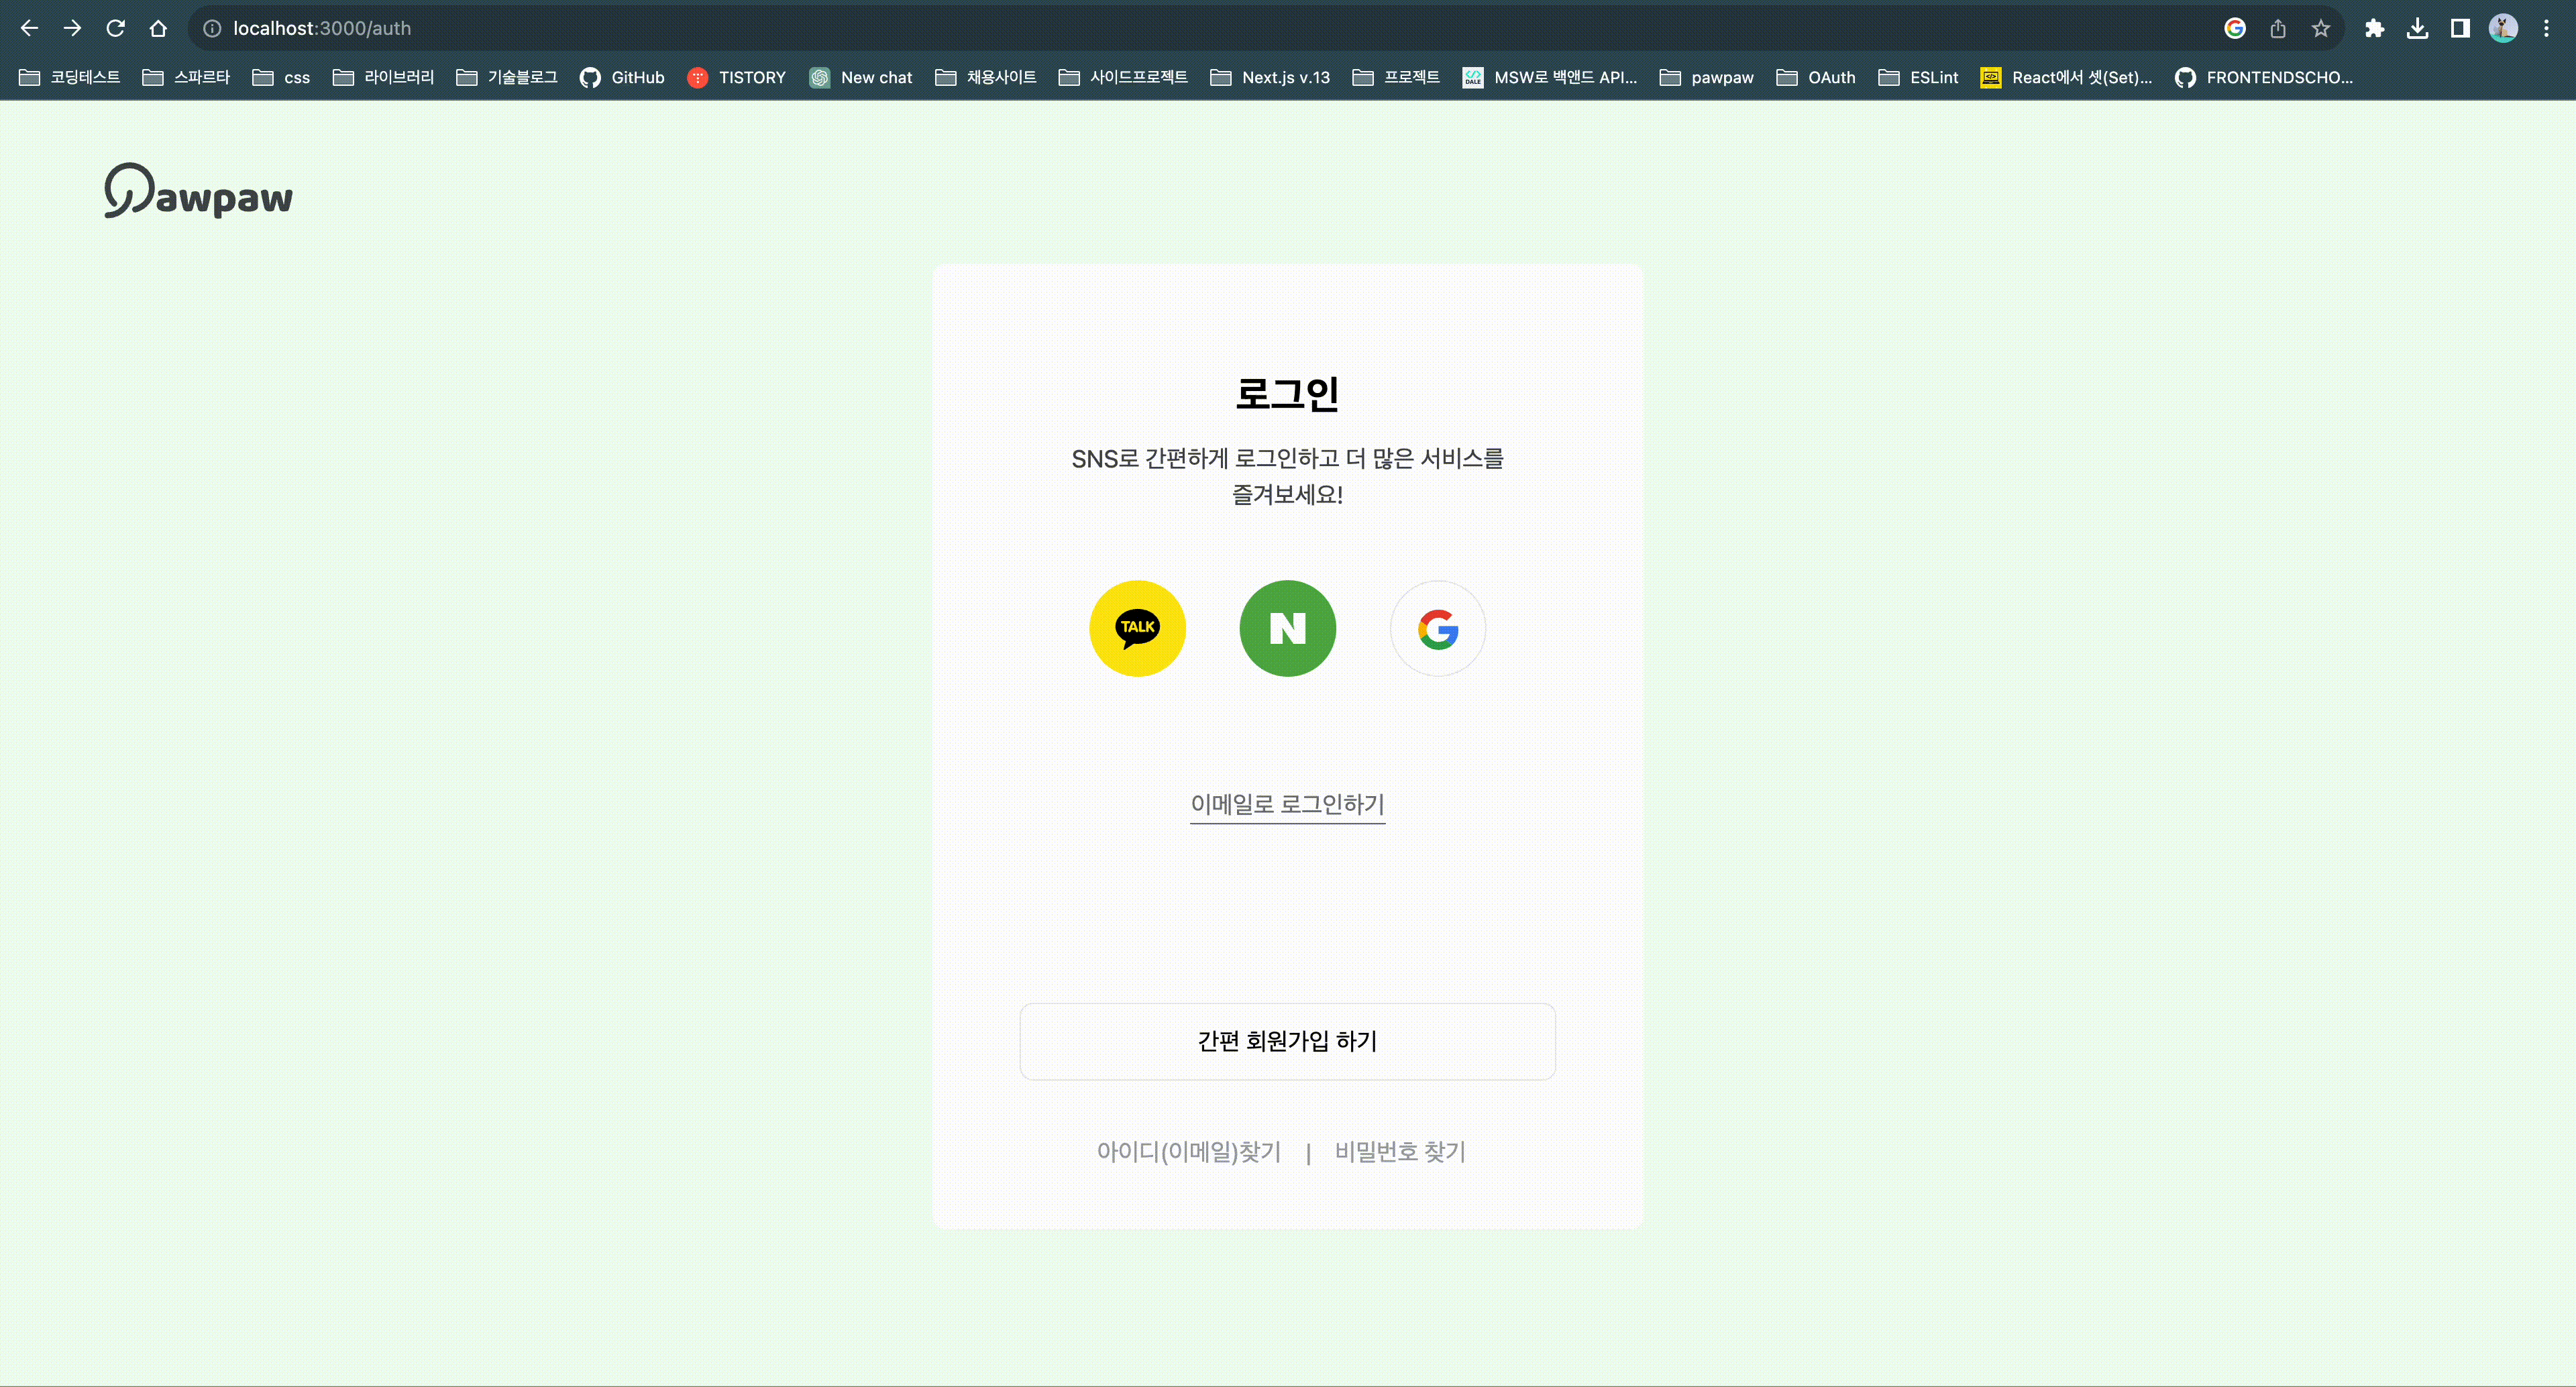Click the Naver login icon

point(1287,628)
